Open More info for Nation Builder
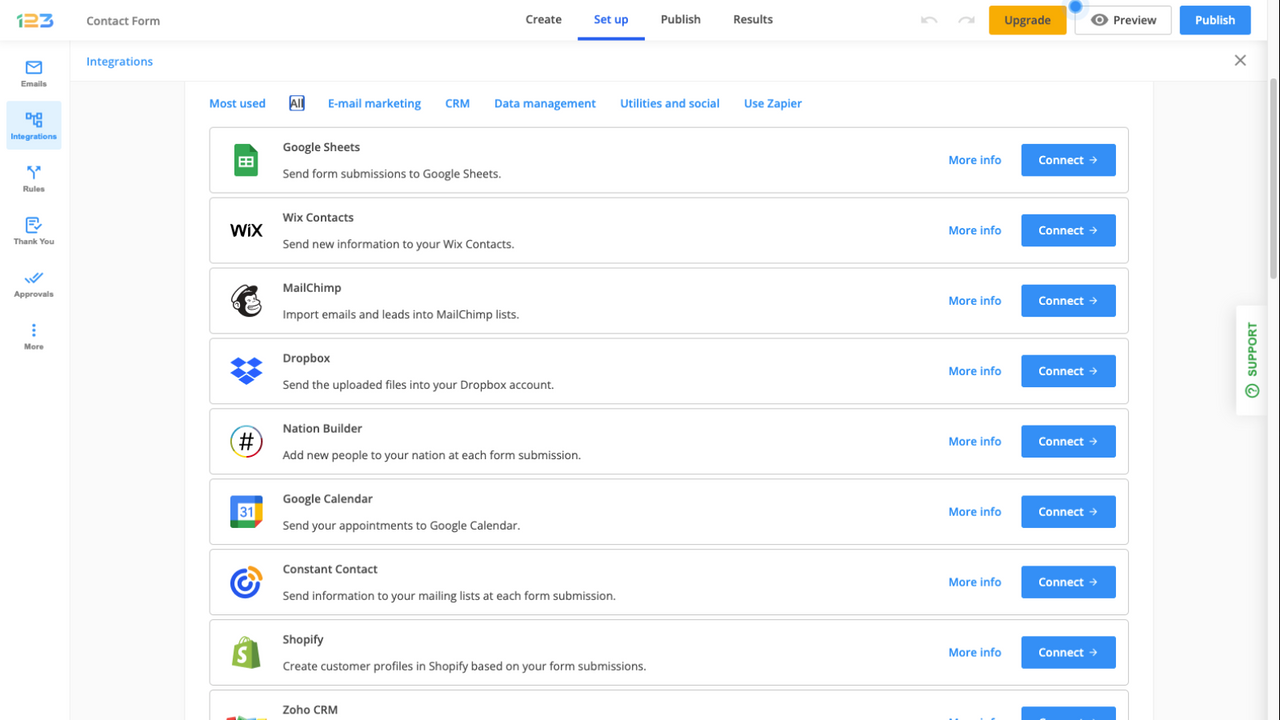This screenshot has height=720, width=1280. (x=975, y=441)
